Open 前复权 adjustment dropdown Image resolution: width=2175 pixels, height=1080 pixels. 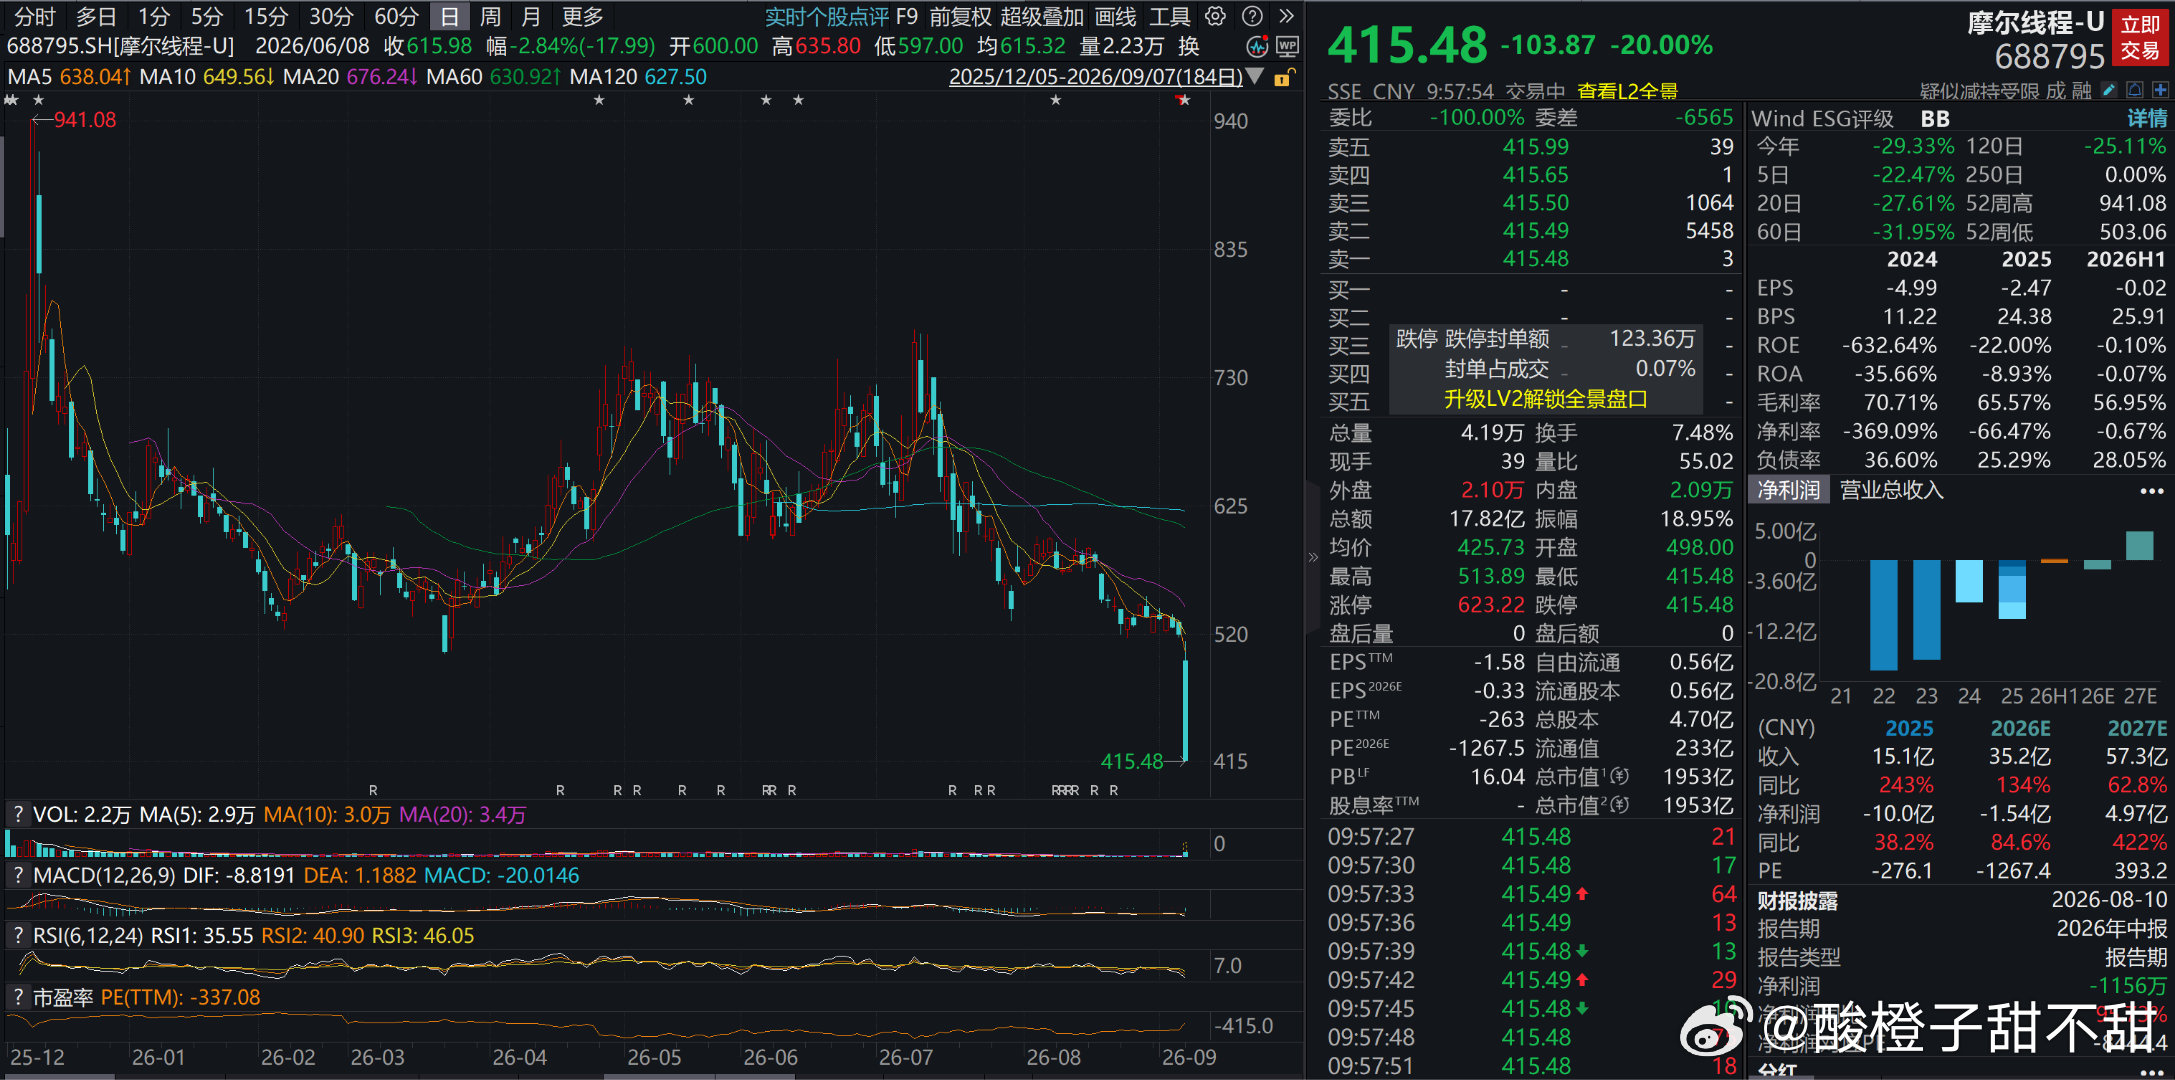960,16
